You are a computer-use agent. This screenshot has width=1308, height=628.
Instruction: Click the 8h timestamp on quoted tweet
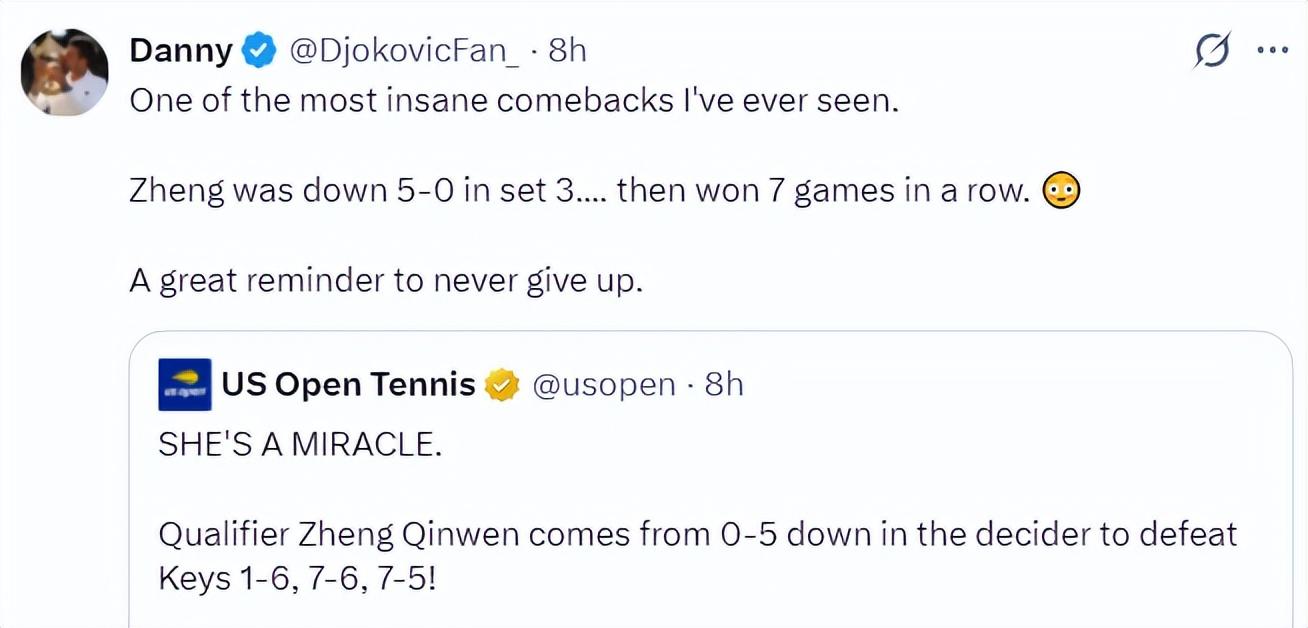(x=724, y=385)
